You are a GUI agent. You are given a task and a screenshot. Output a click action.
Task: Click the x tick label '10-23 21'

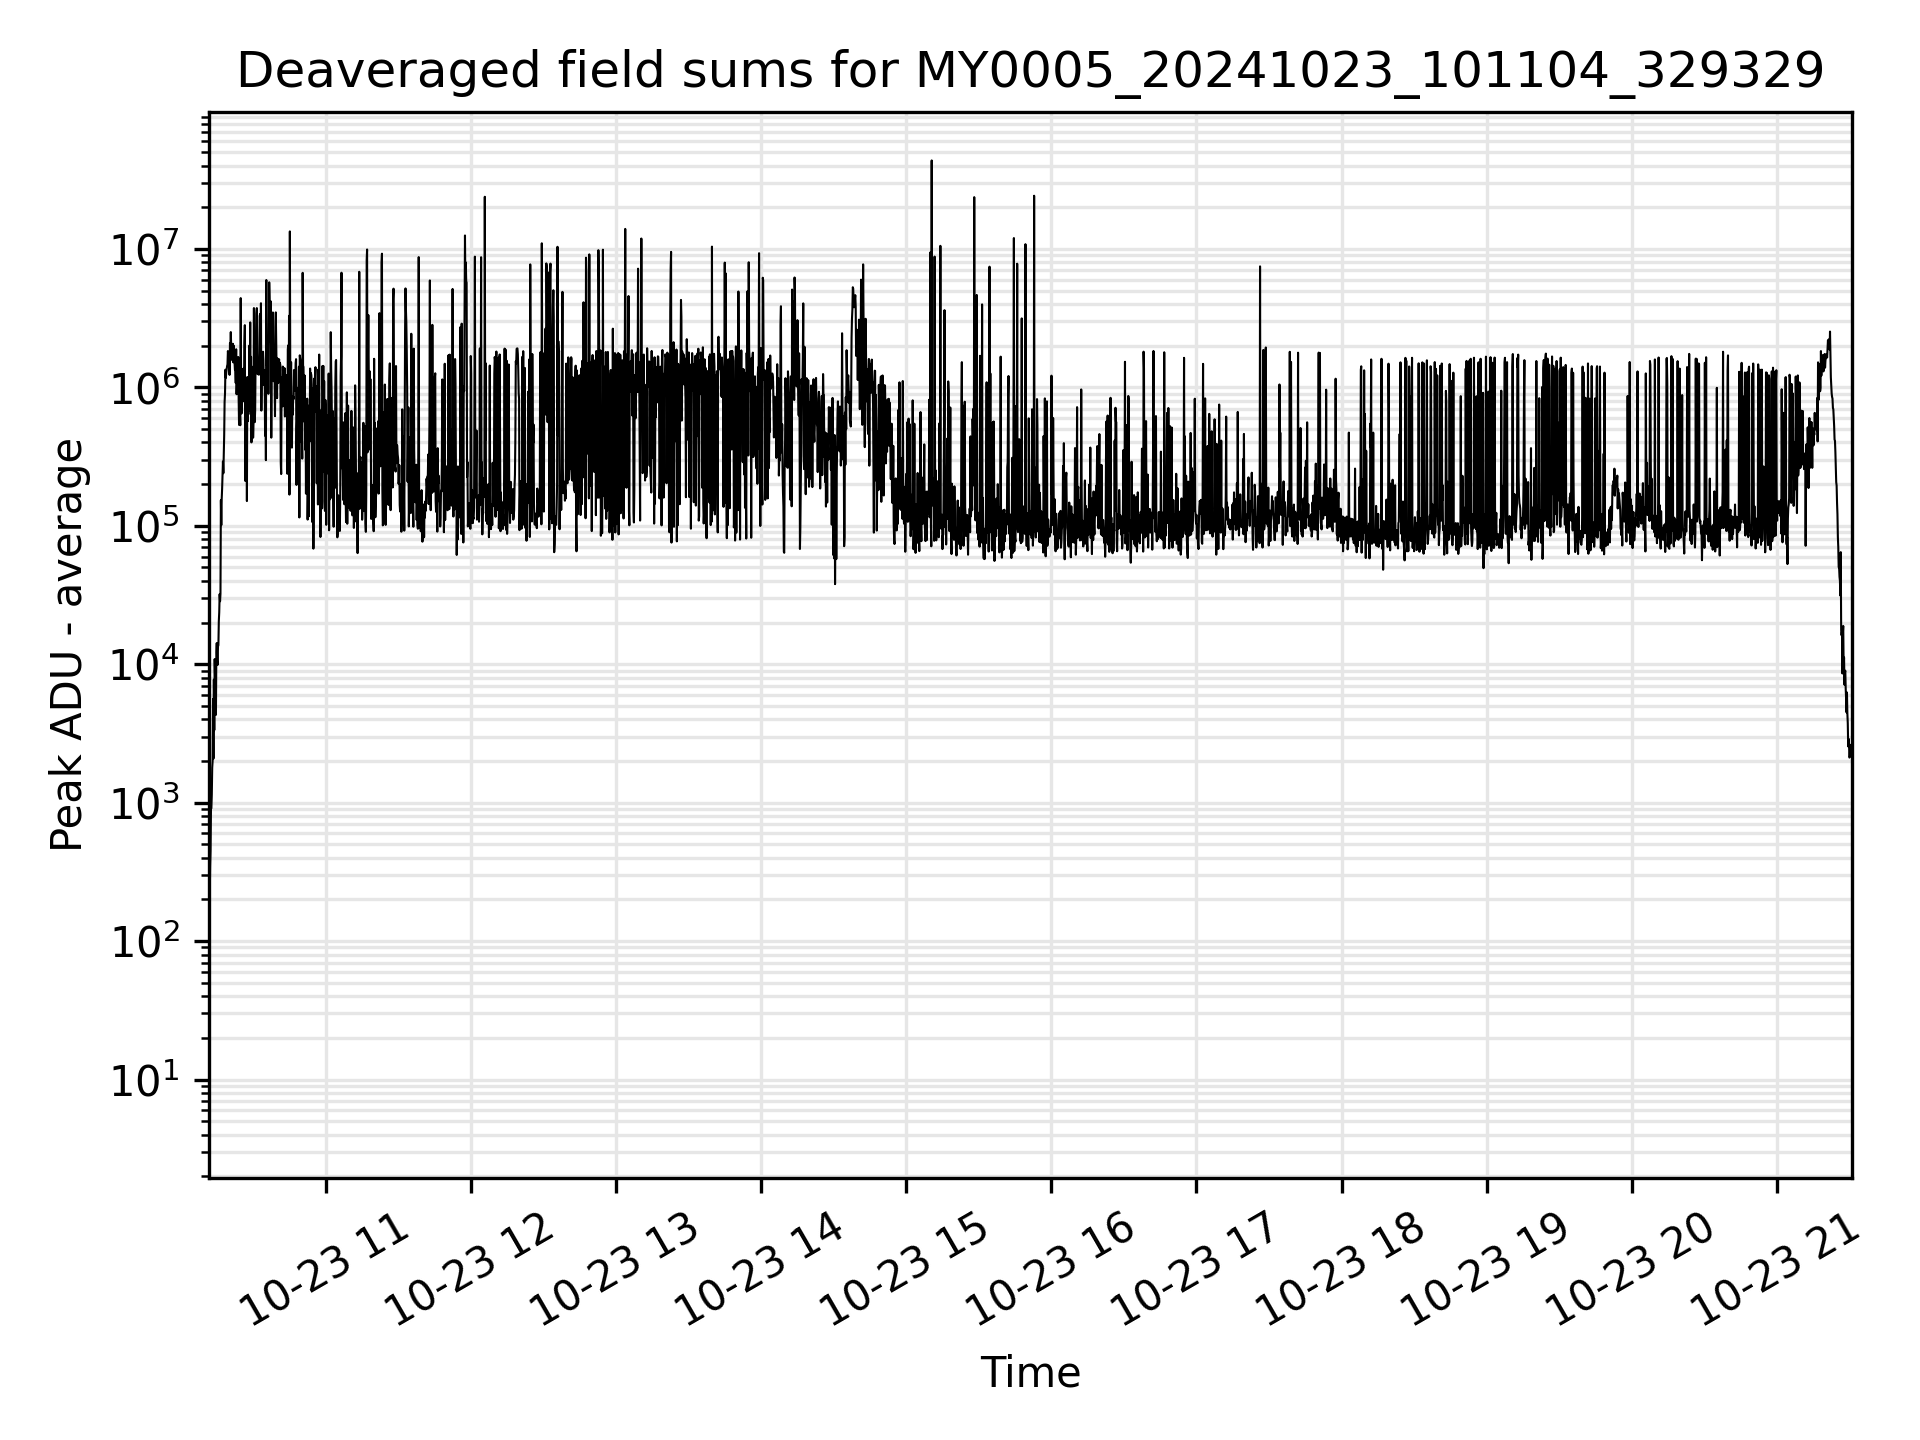1777,1270
